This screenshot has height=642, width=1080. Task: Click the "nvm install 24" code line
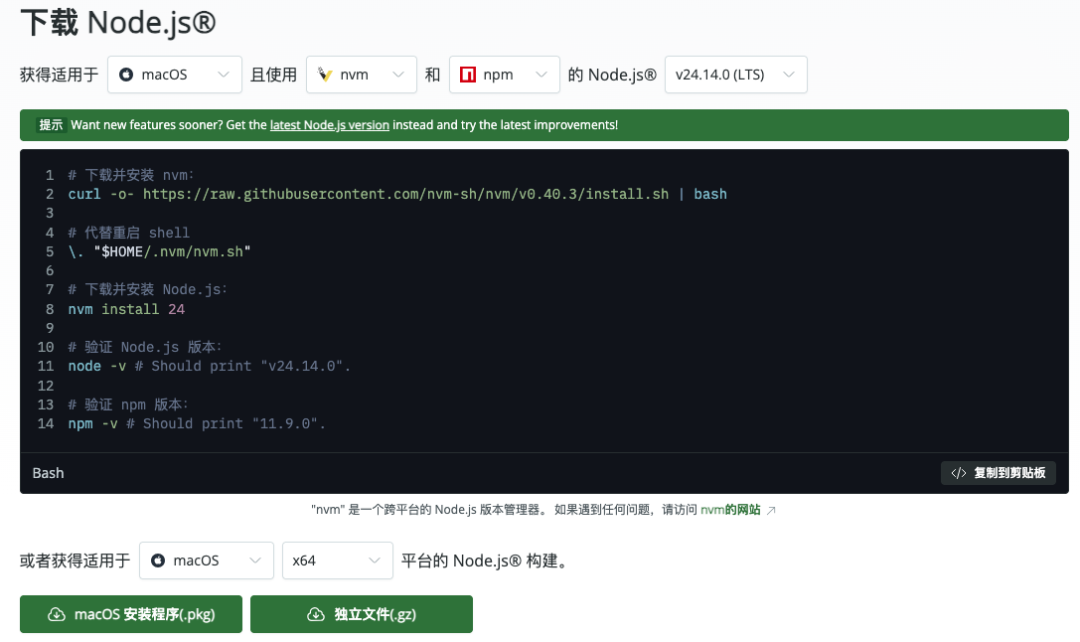[126, 309]
